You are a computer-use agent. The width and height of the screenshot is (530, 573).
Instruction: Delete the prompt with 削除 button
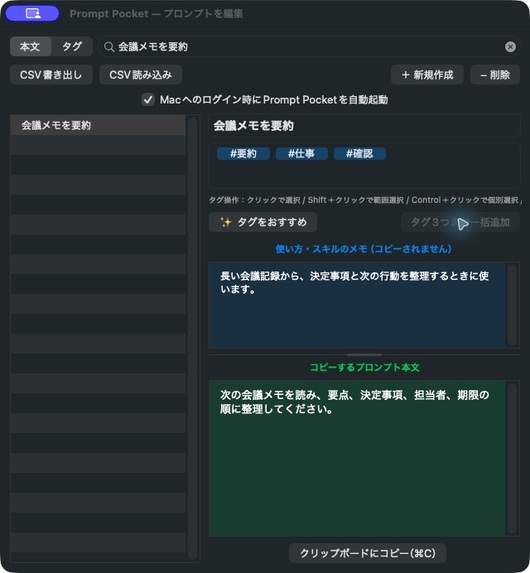495,75
